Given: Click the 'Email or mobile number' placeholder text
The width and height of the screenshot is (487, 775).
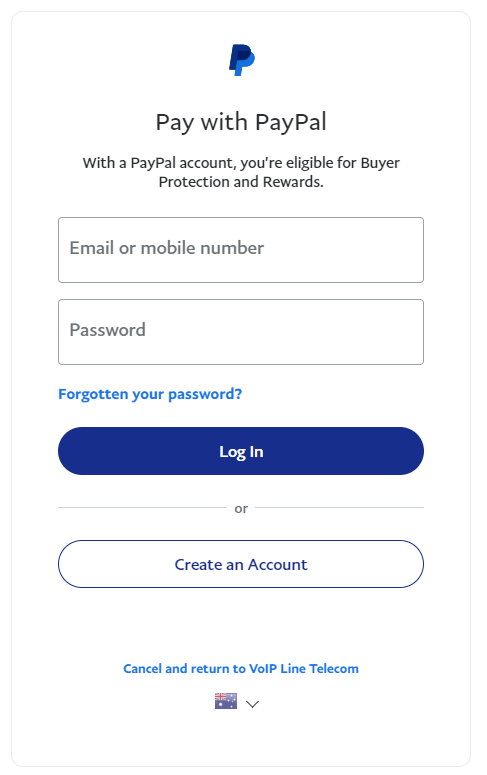Looking at the screenshot, I should 167,248.
